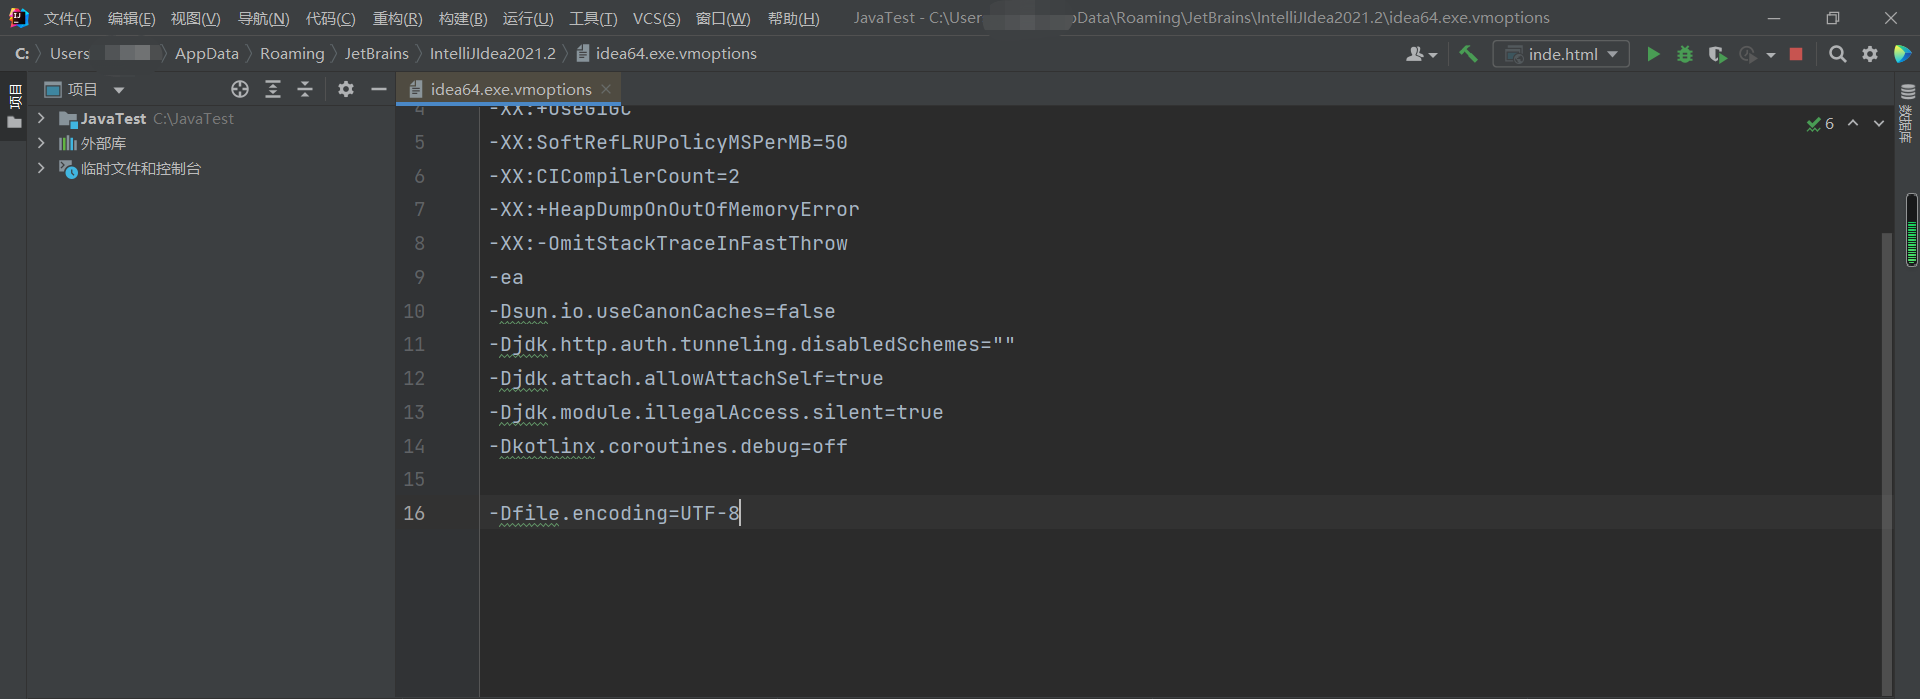Image resolution: width=1920 pixels, height=699 pixels.
Task: Open the user account menu icon
Action: click(x=1421, y=54)
